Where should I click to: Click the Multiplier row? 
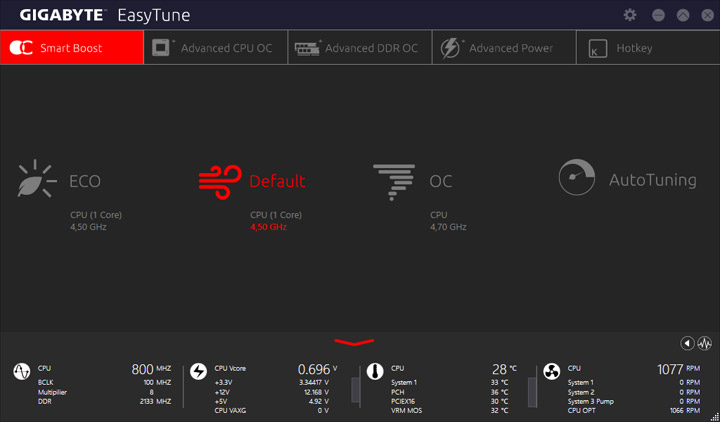[x=104, y=392]
